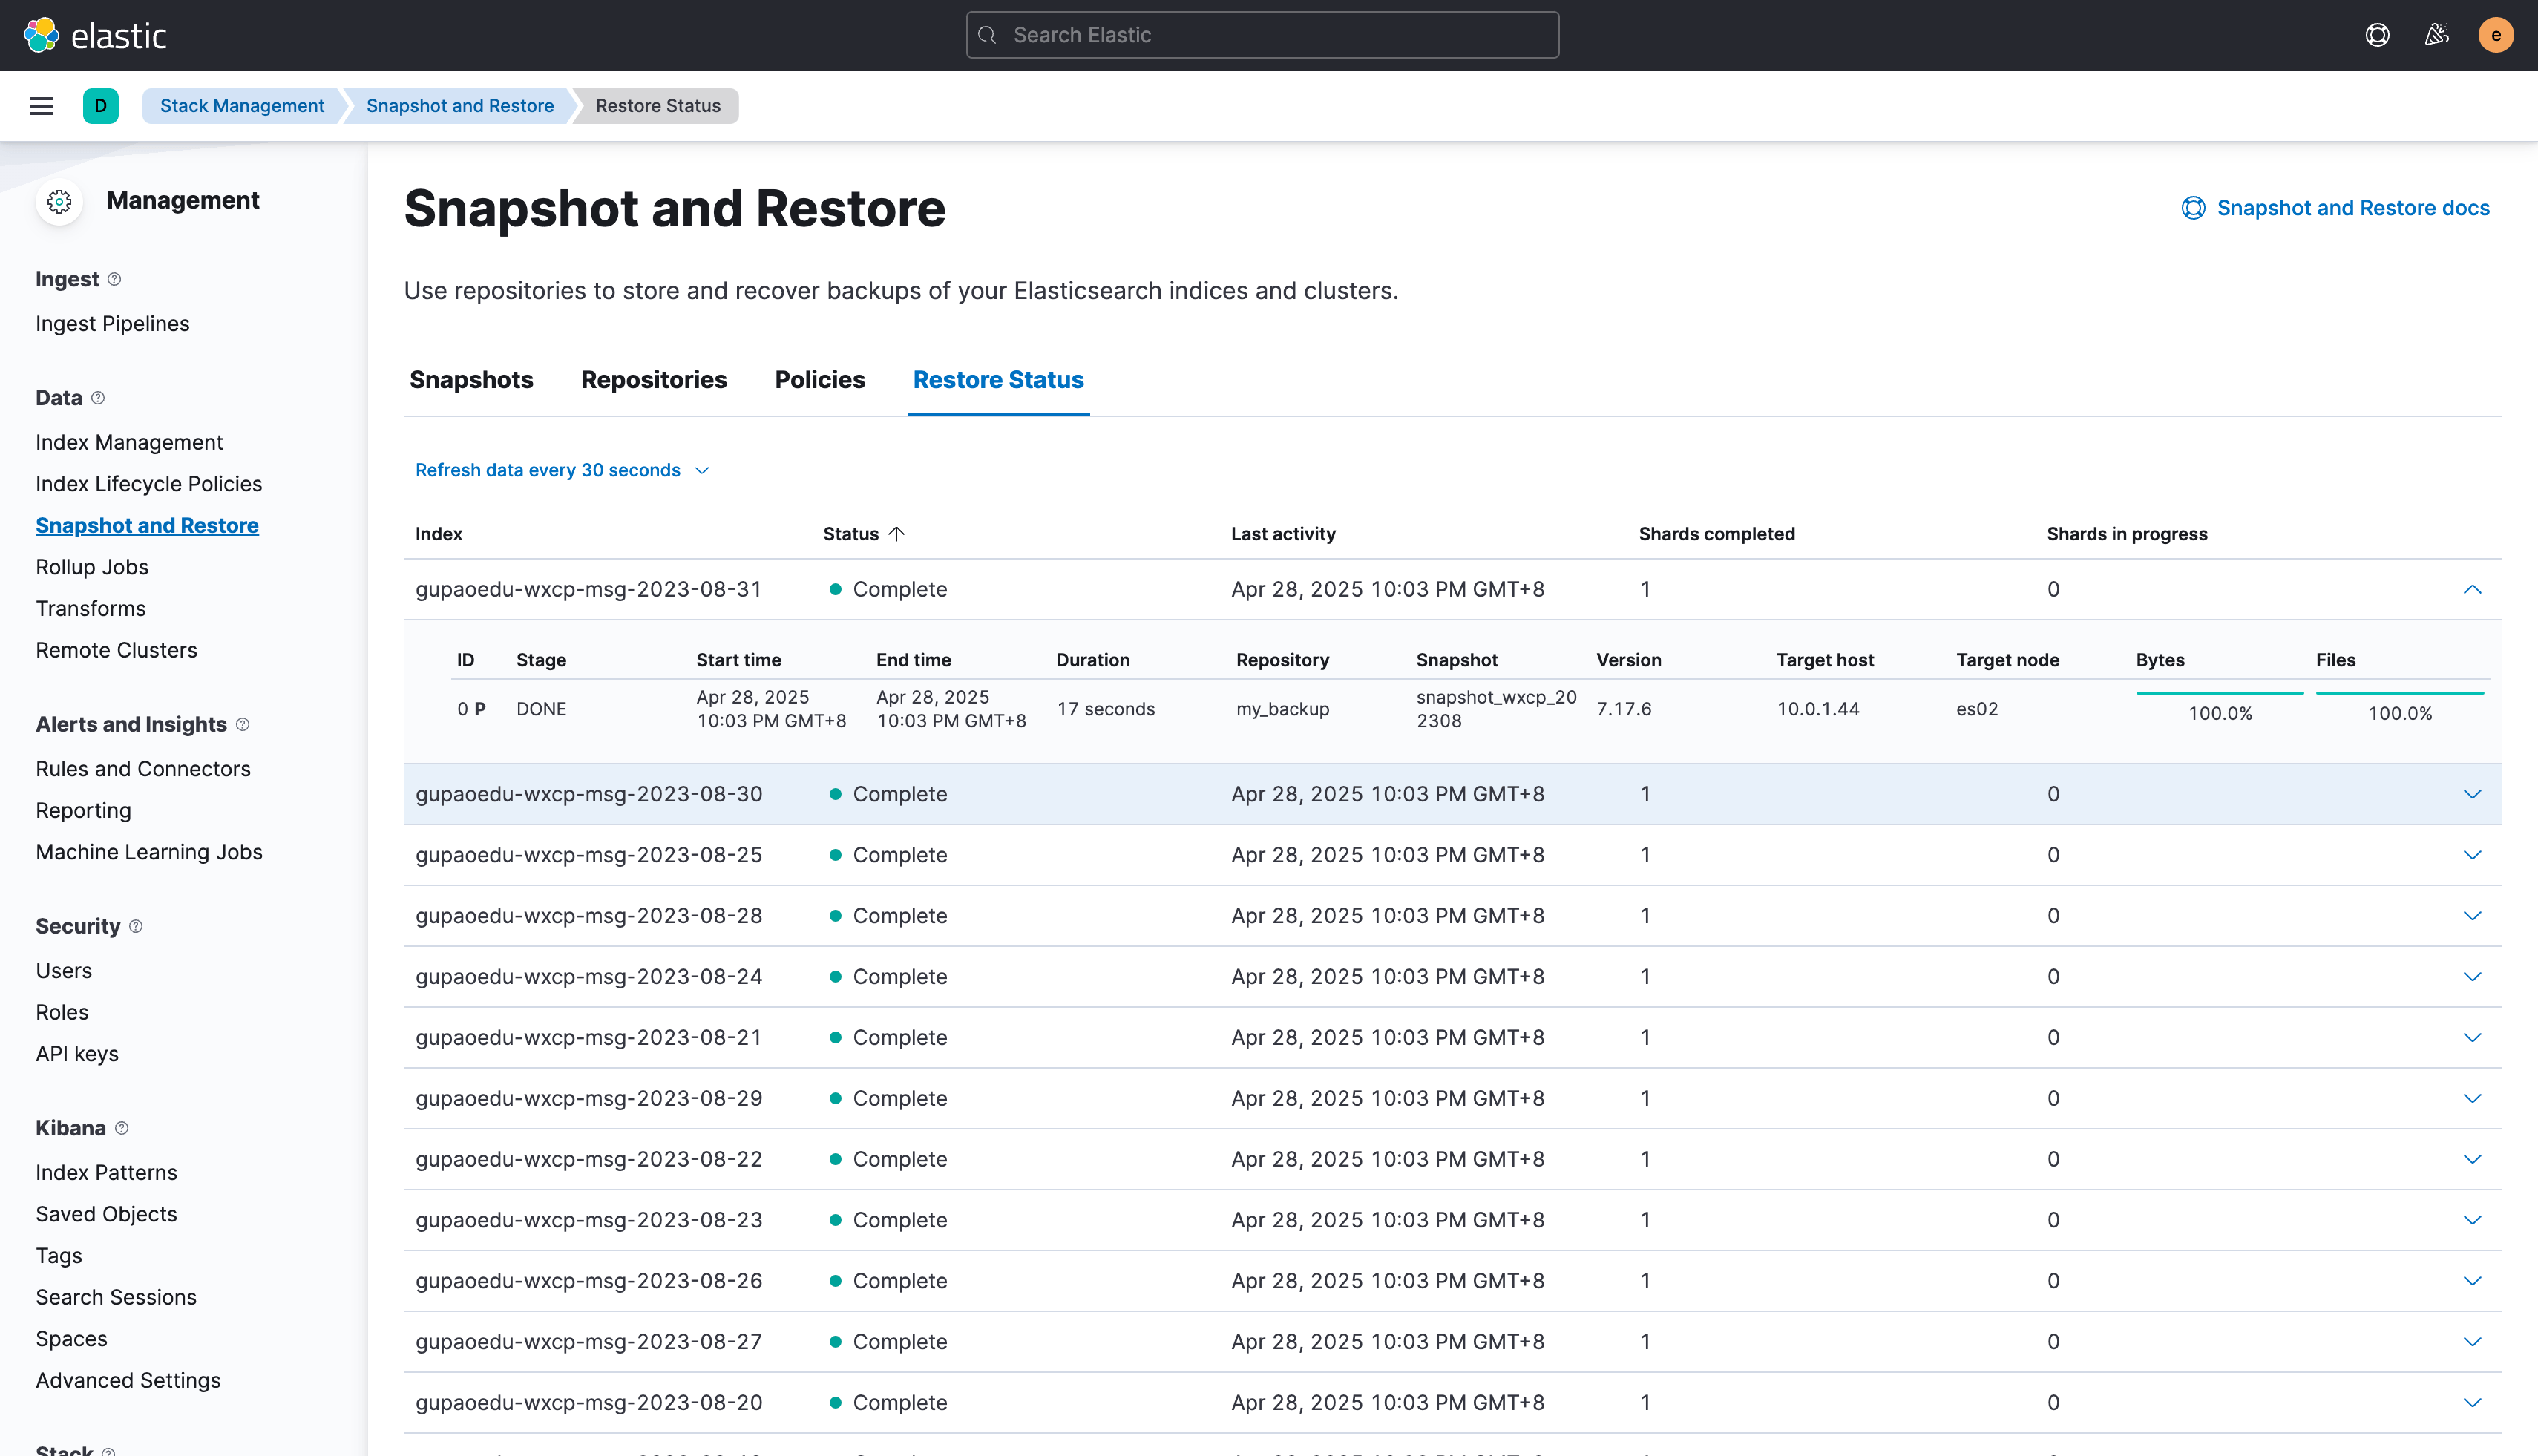Click help icon next to Ingest
Screen dimensions: 2538x1456
coord(114,279)
